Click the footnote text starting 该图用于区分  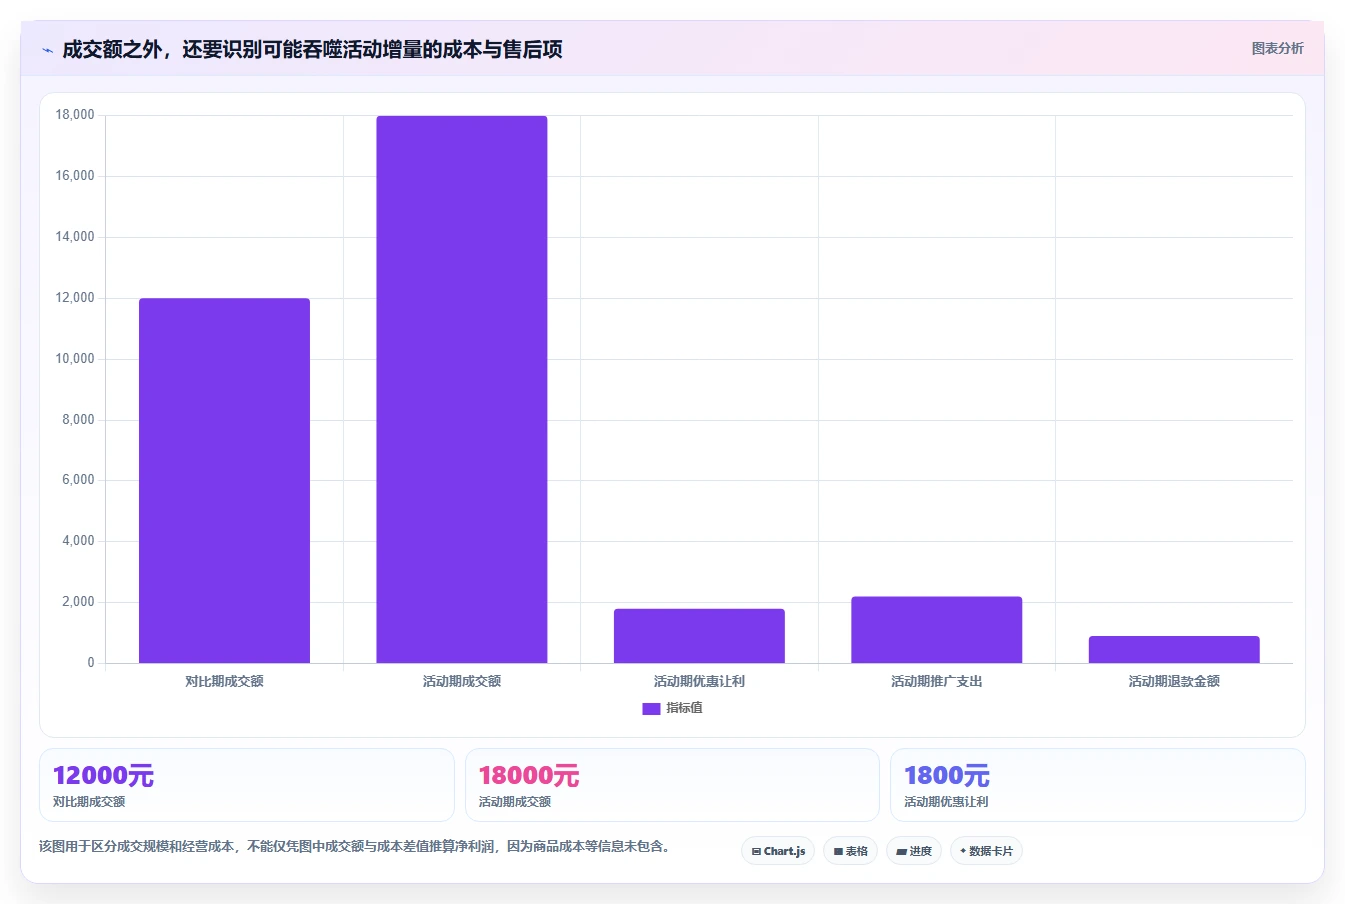click(x=355, y=846)
